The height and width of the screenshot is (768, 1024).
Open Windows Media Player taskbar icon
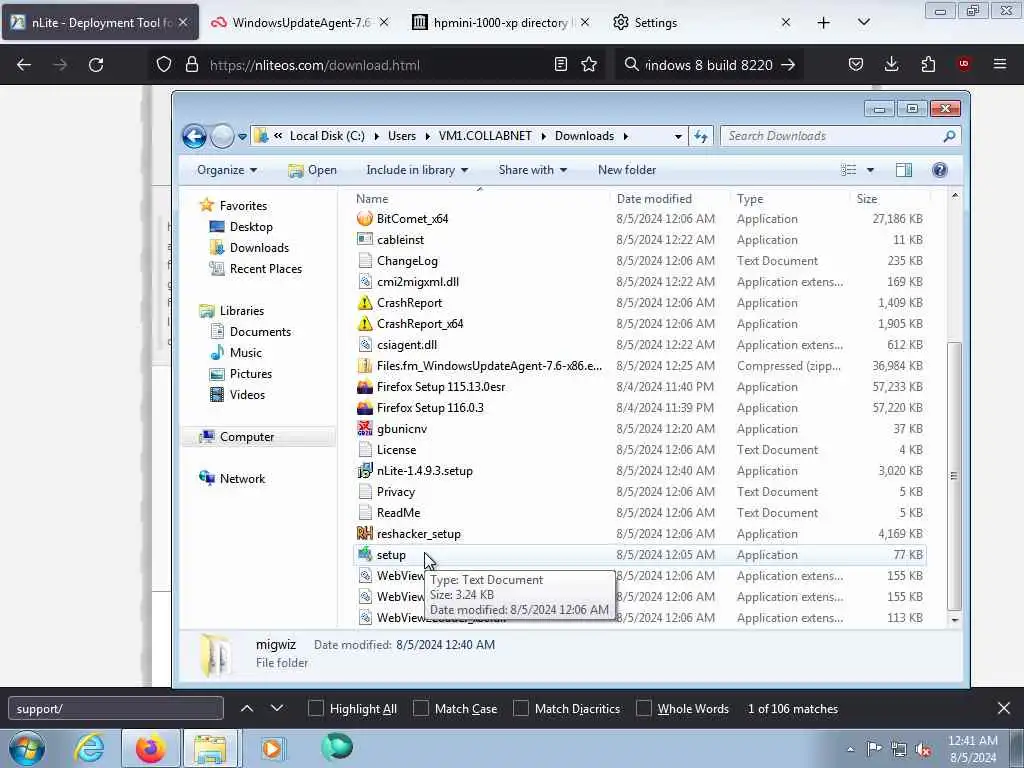click(272, 748)
